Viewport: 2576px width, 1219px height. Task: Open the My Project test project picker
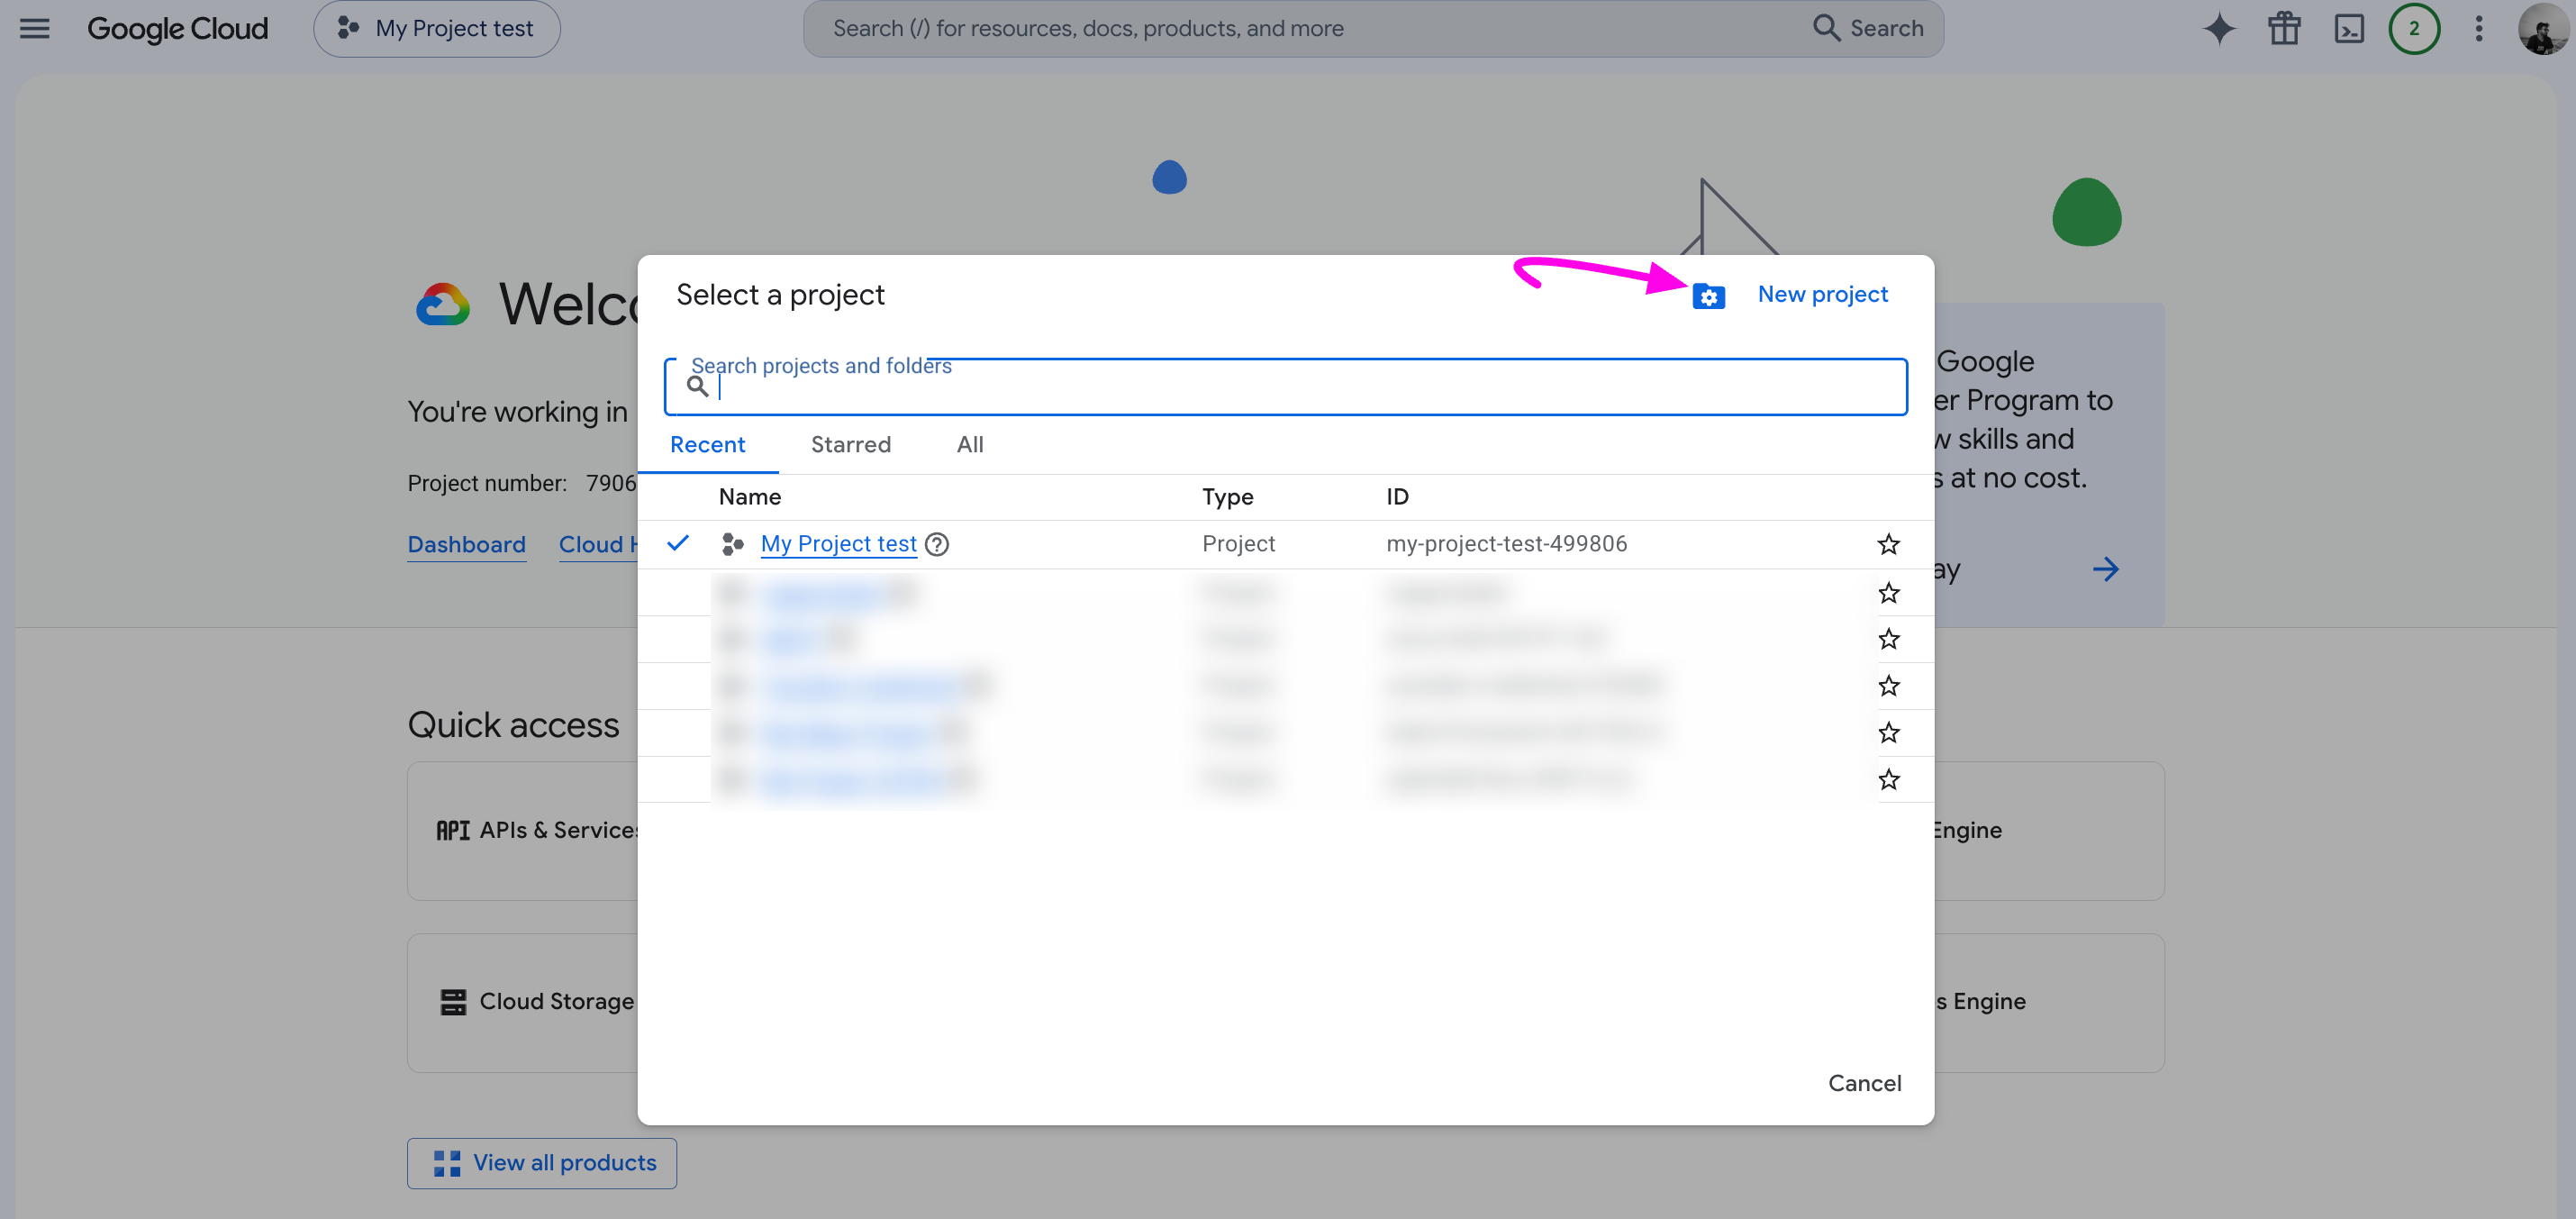tap(436, 28)
